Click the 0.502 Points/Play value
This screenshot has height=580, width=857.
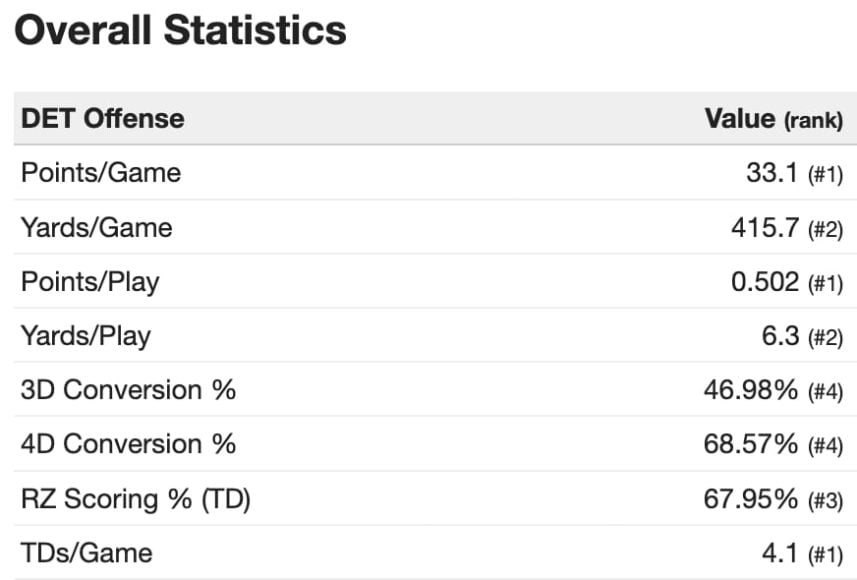pyautogui.click(x=765, y=282)
